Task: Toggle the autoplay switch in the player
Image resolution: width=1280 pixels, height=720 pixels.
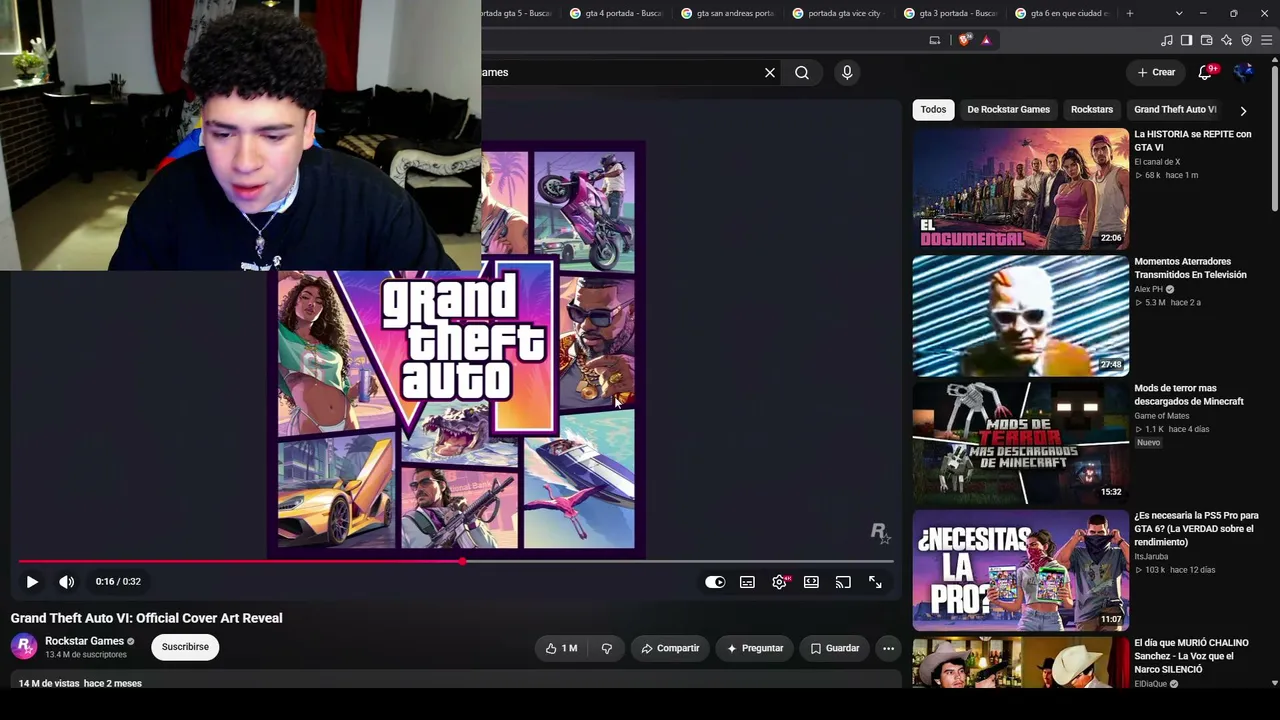Action: (715, 582)
